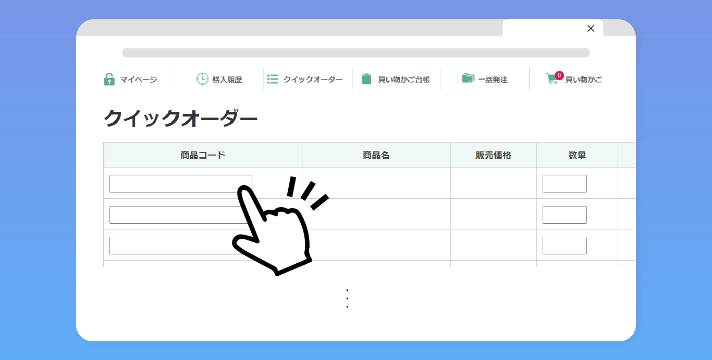Click the 買い物かご shopping cart icon

(x=552, y=79)
